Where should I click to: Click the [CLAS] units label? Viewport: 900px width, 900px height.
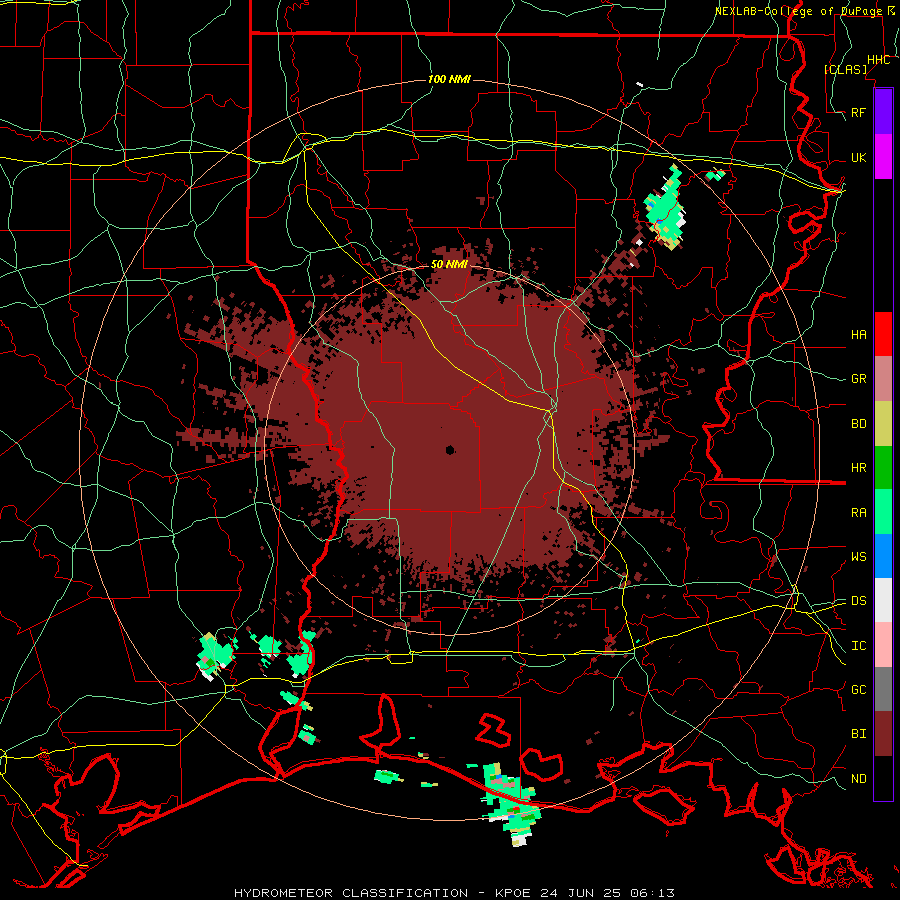[845, 70]
